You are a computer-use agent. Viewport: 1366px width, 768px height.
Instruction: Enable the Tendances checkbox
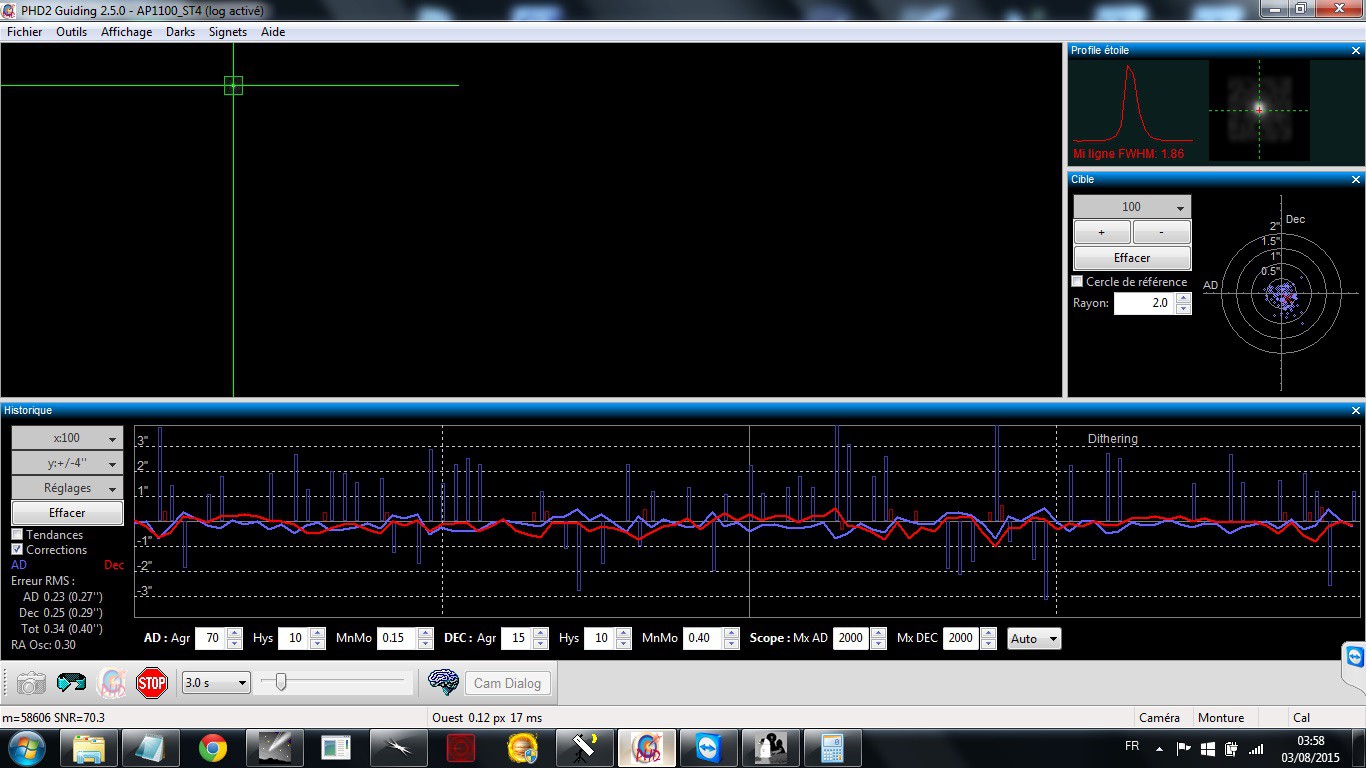coord(17,534)
